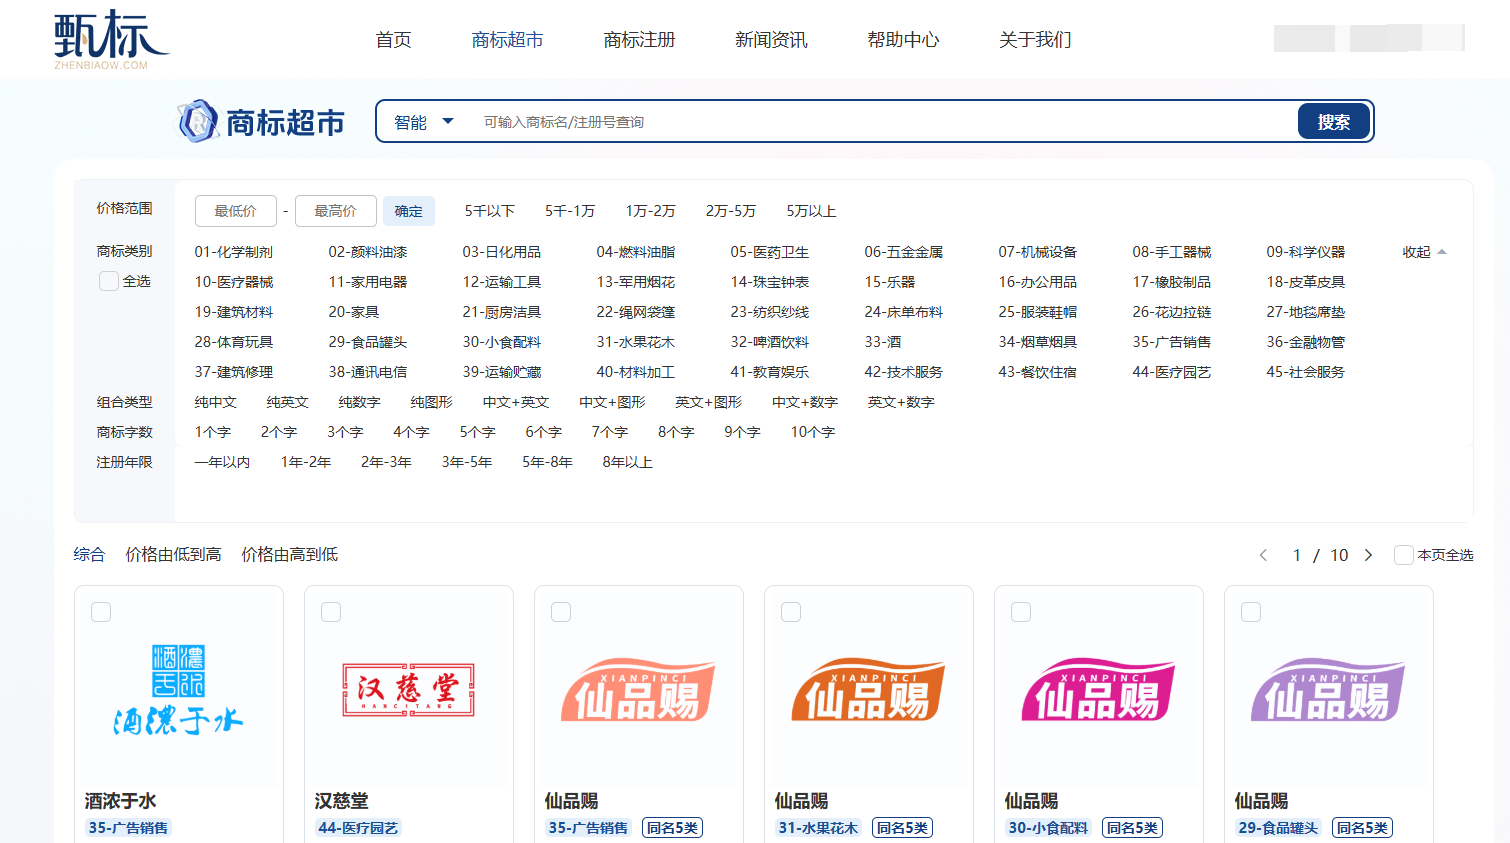Choose combination type 英文+数字
1510x843 pixels.
pyautogui.click(x=901, y=402)
